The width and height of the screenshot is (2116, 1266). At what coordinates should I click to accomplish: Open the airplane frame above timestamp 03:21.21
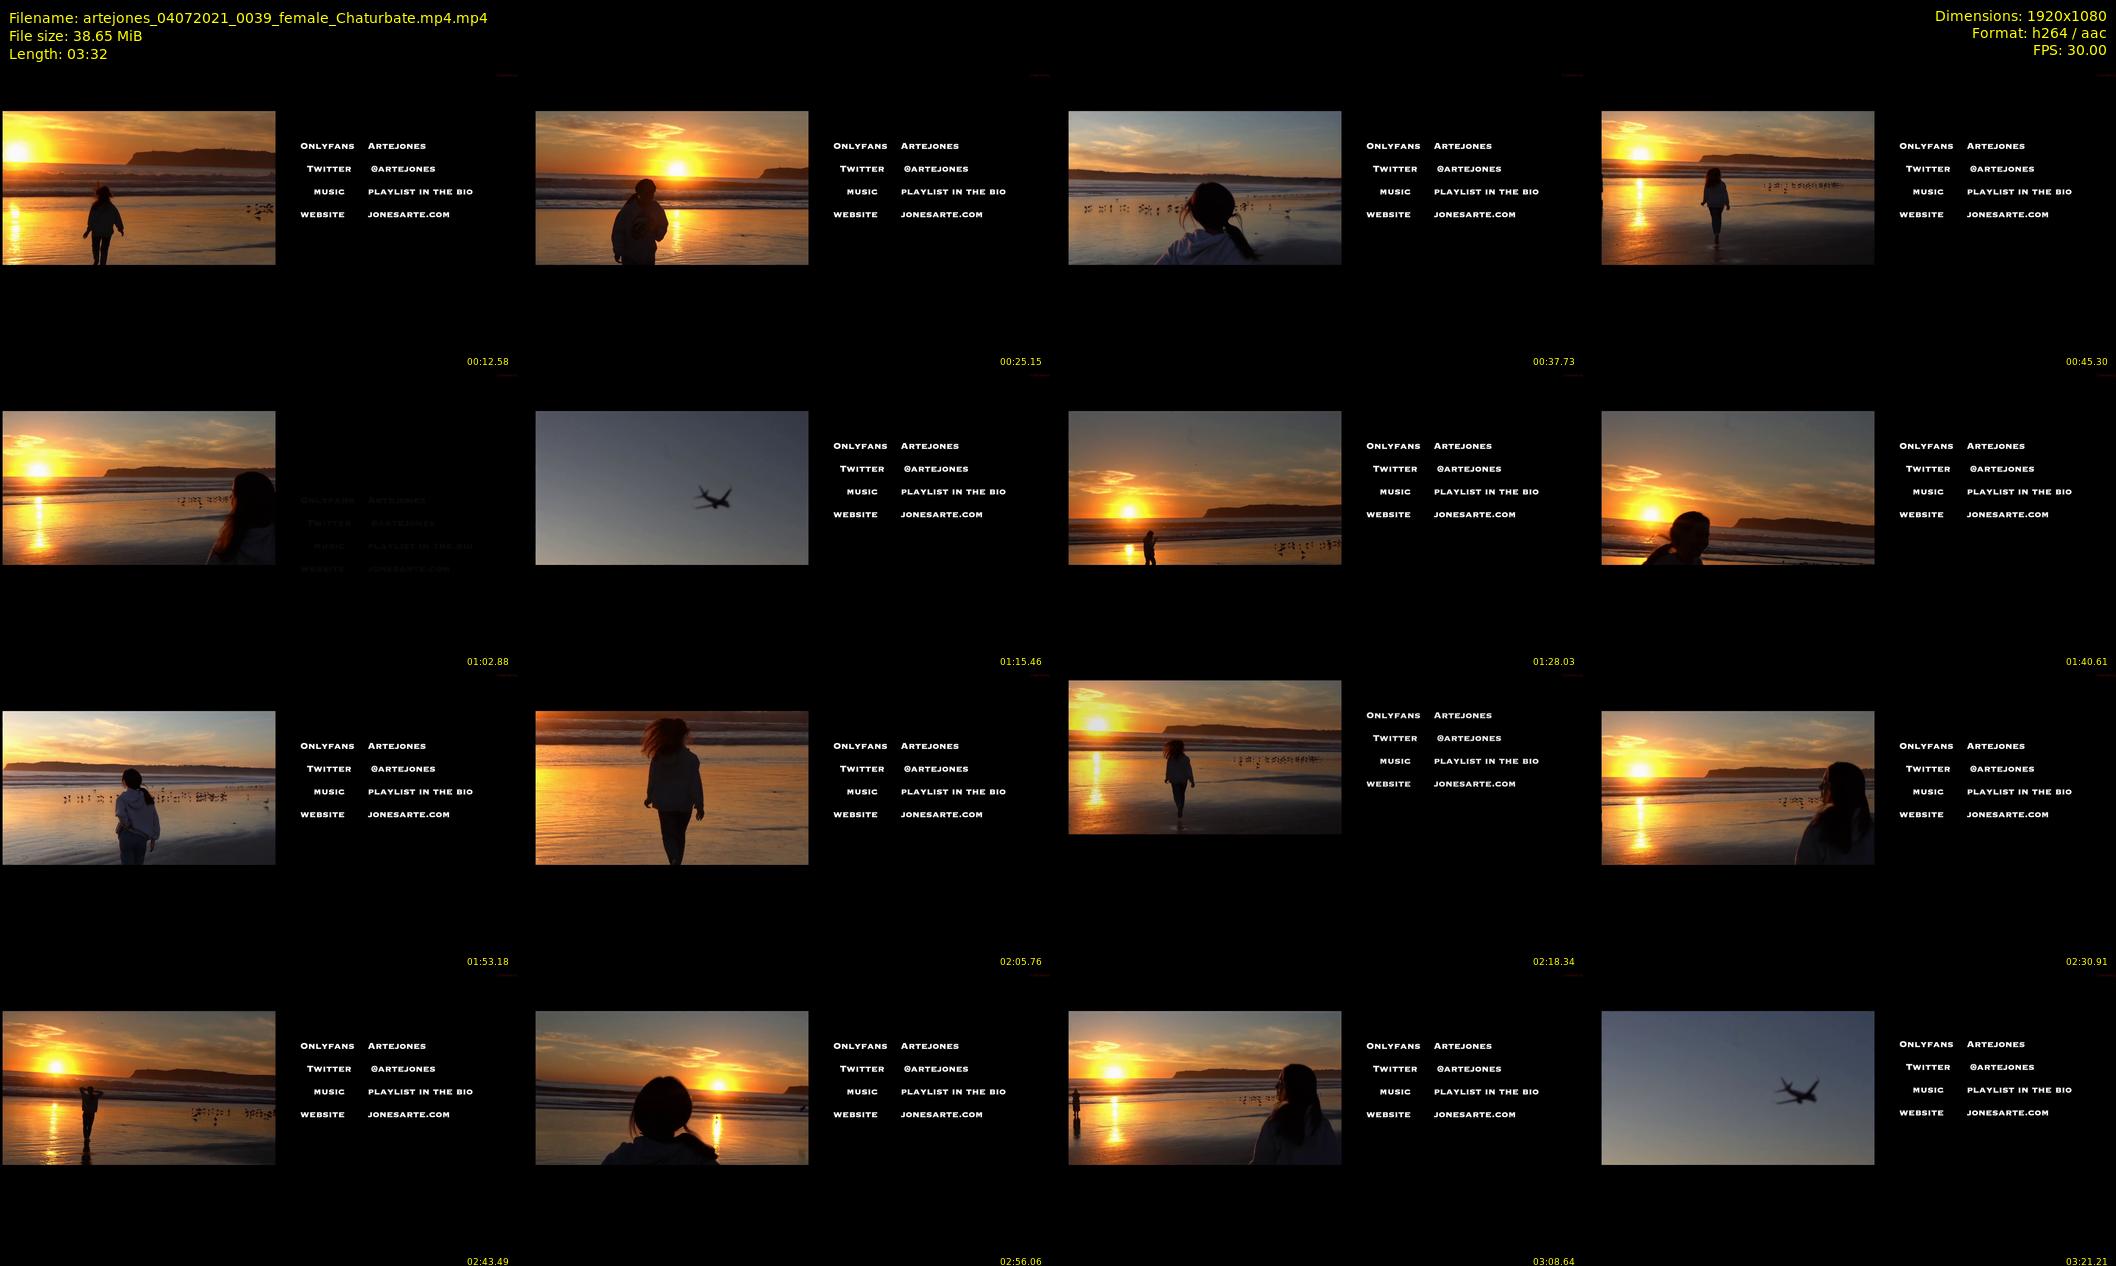pos(1737,1088)
